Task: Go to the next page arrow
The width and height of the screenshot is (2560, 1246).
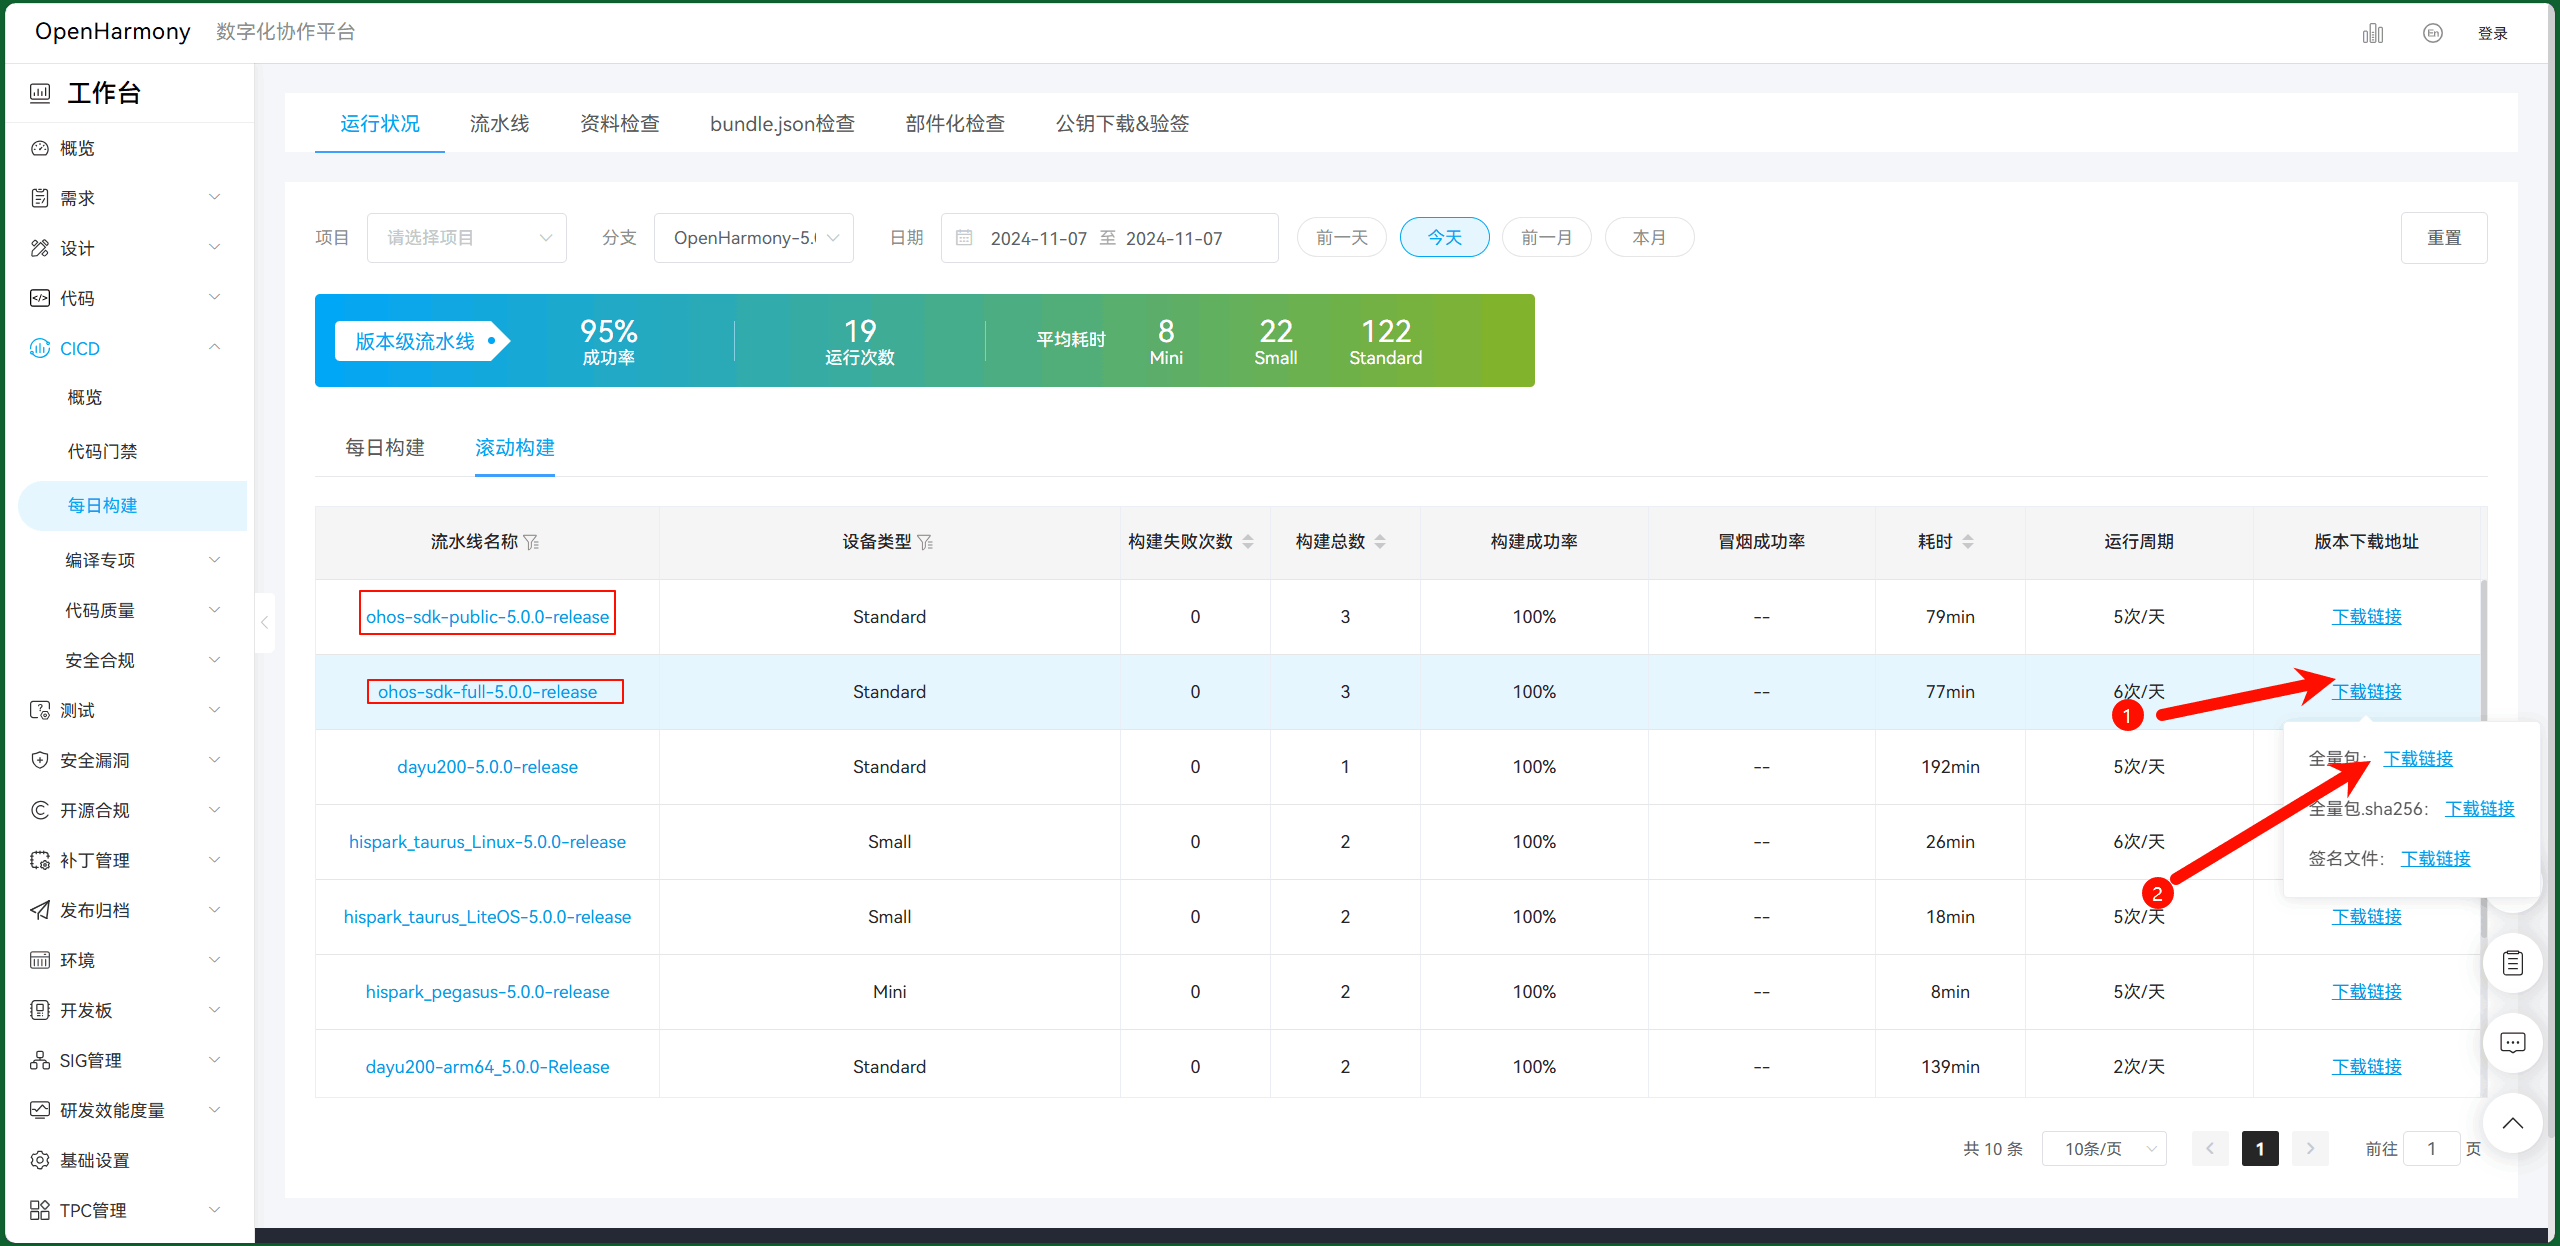Action: [2310, 1149]
